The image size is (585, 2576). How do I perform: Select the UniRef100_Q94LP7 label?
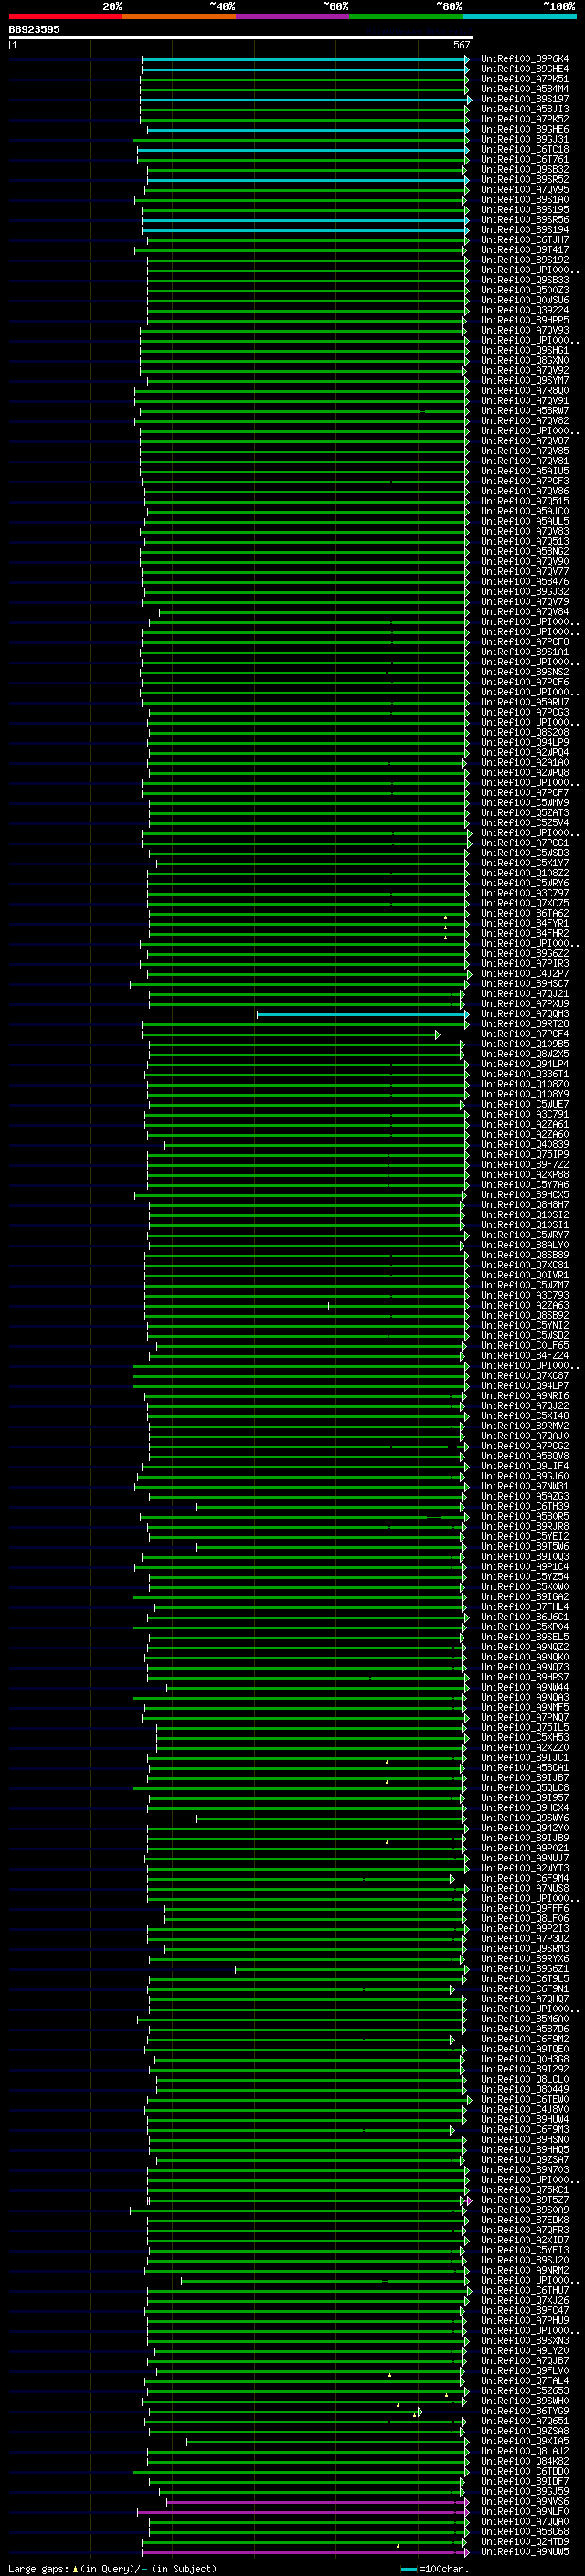click(525, 1386)
